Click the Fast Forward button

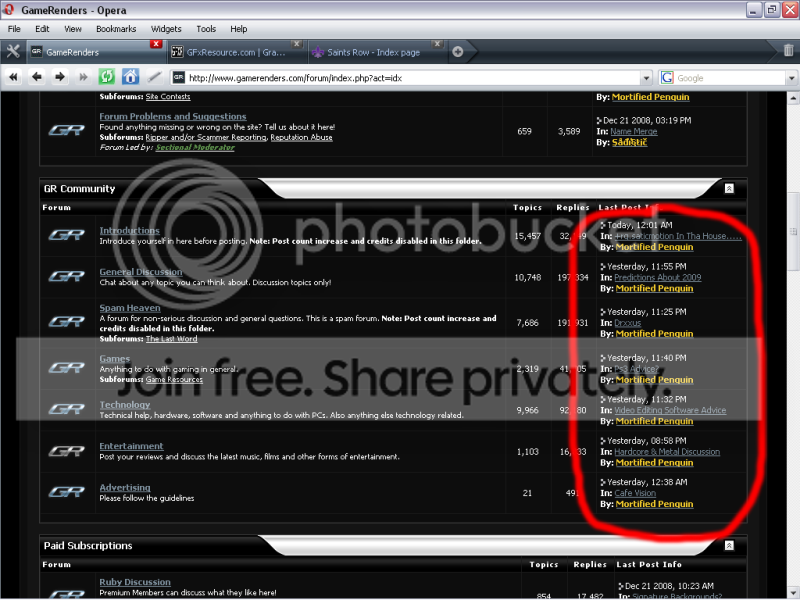83,77
